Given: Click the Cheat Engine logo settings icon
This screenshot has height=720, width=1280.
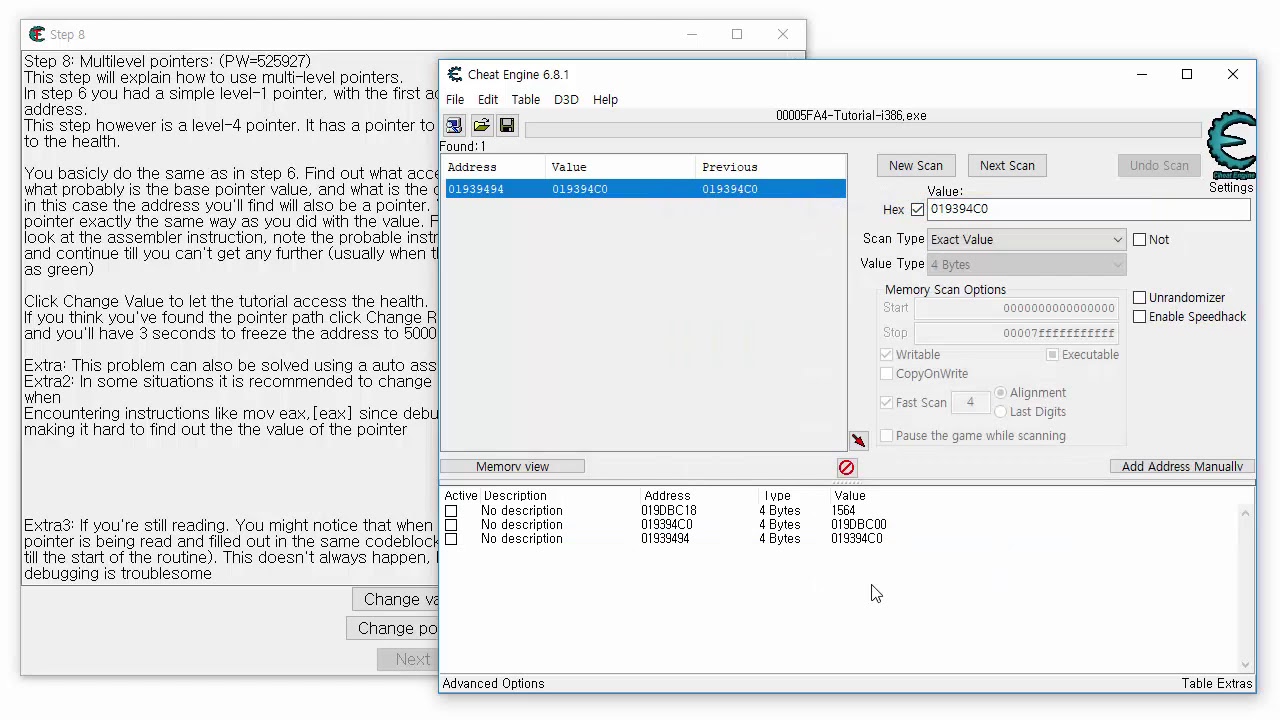Looking at the screenshot, I should point(1231,146).
